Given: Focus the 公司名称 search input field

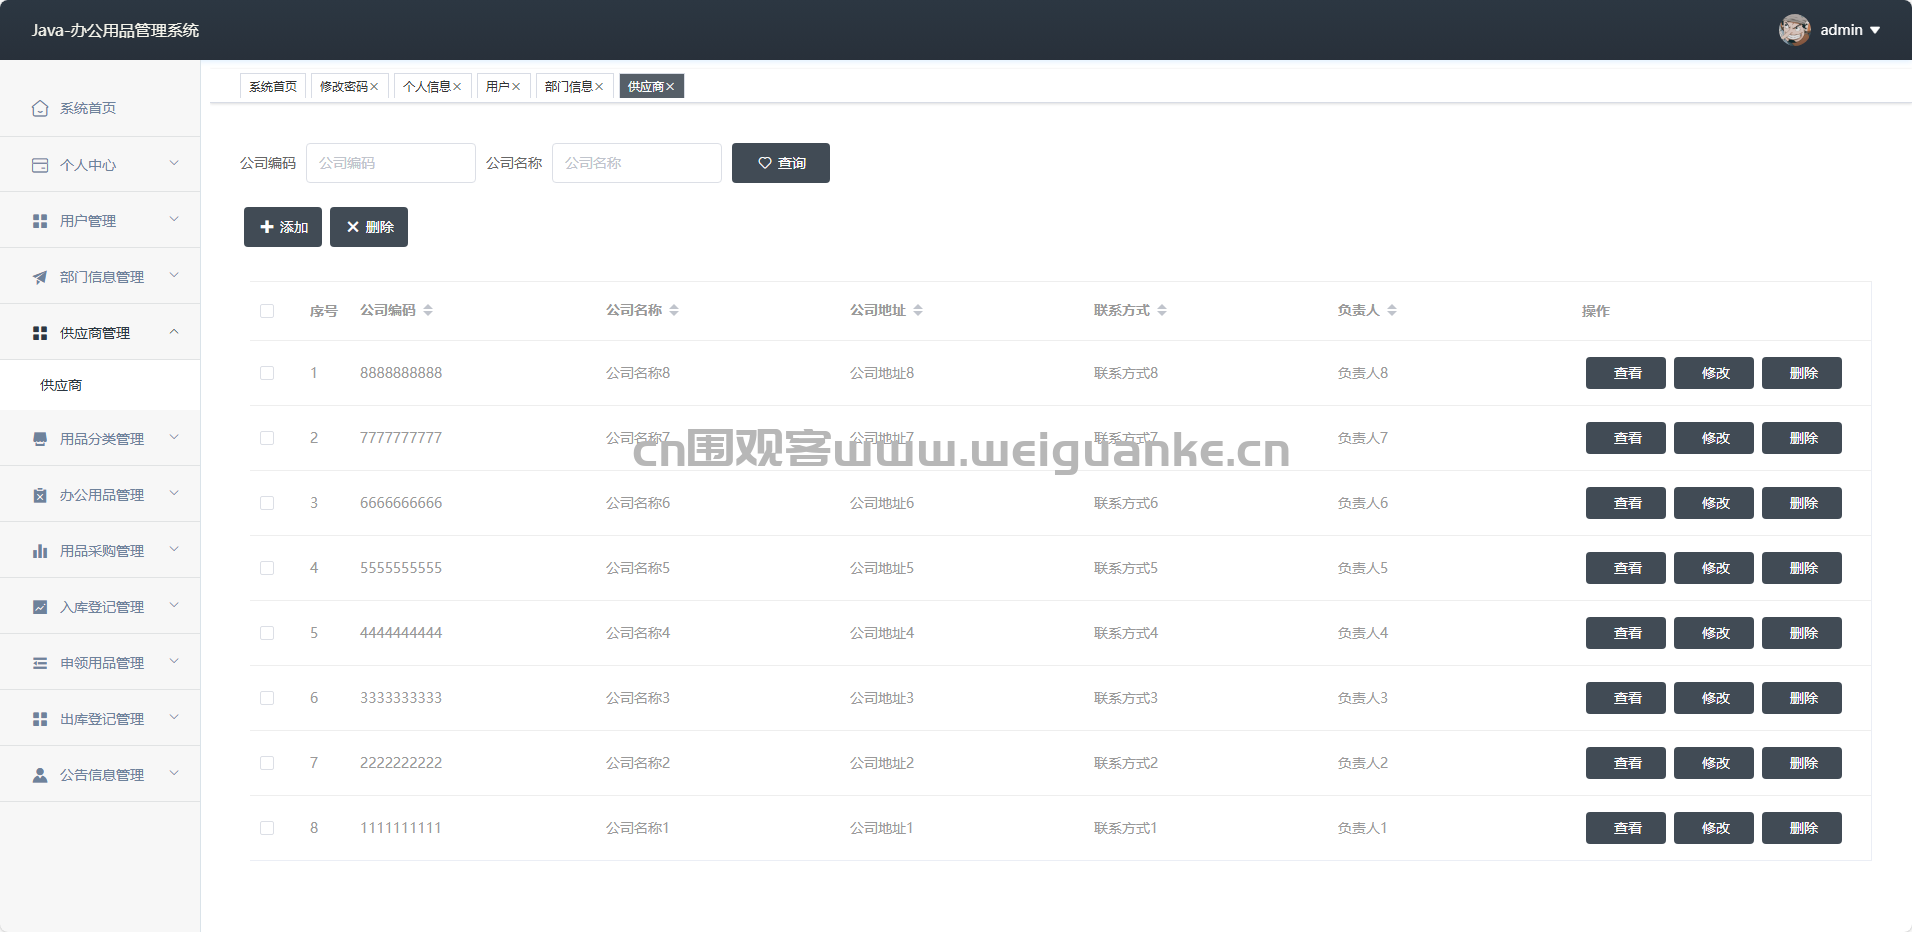Looking at the screenshot, I should click(636, 163).
